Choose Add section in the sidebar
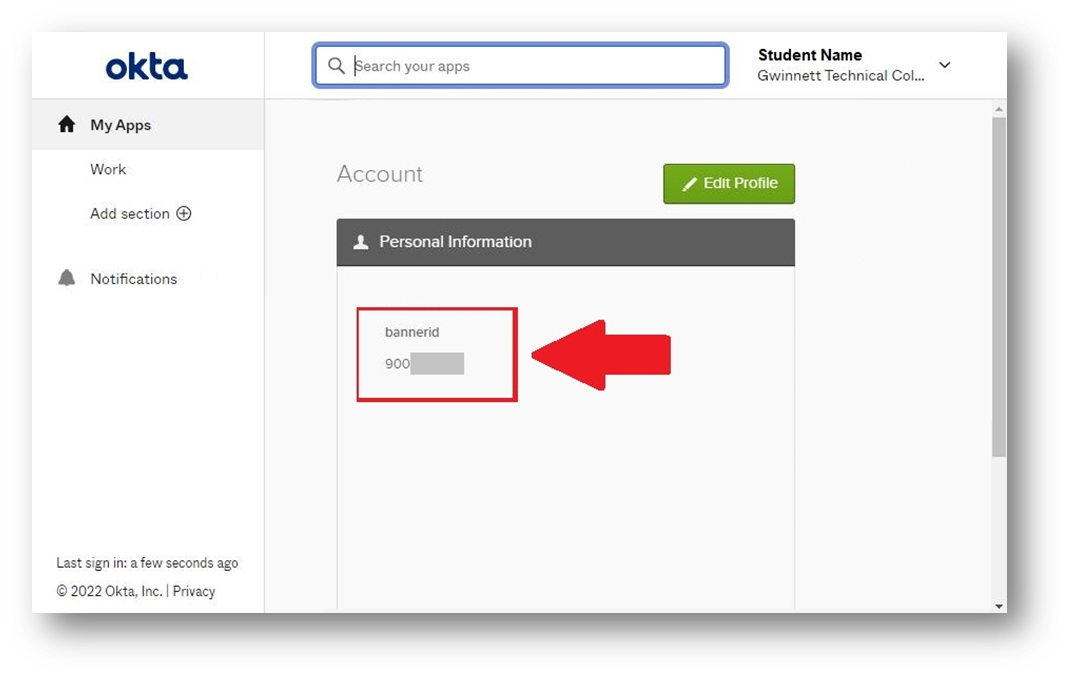1072x678 pixels. (x=130, y=214)
